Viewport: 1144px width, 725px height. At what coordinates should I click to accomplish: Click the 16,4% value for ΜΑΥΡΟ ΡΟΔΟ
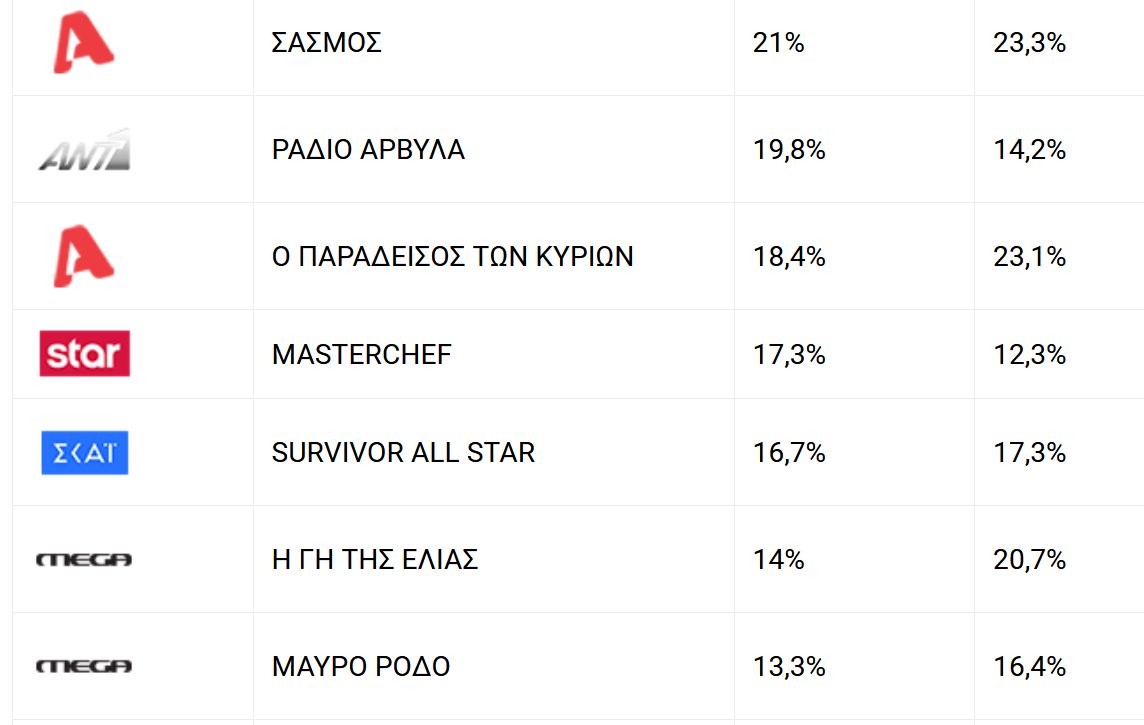(1029, 667)
